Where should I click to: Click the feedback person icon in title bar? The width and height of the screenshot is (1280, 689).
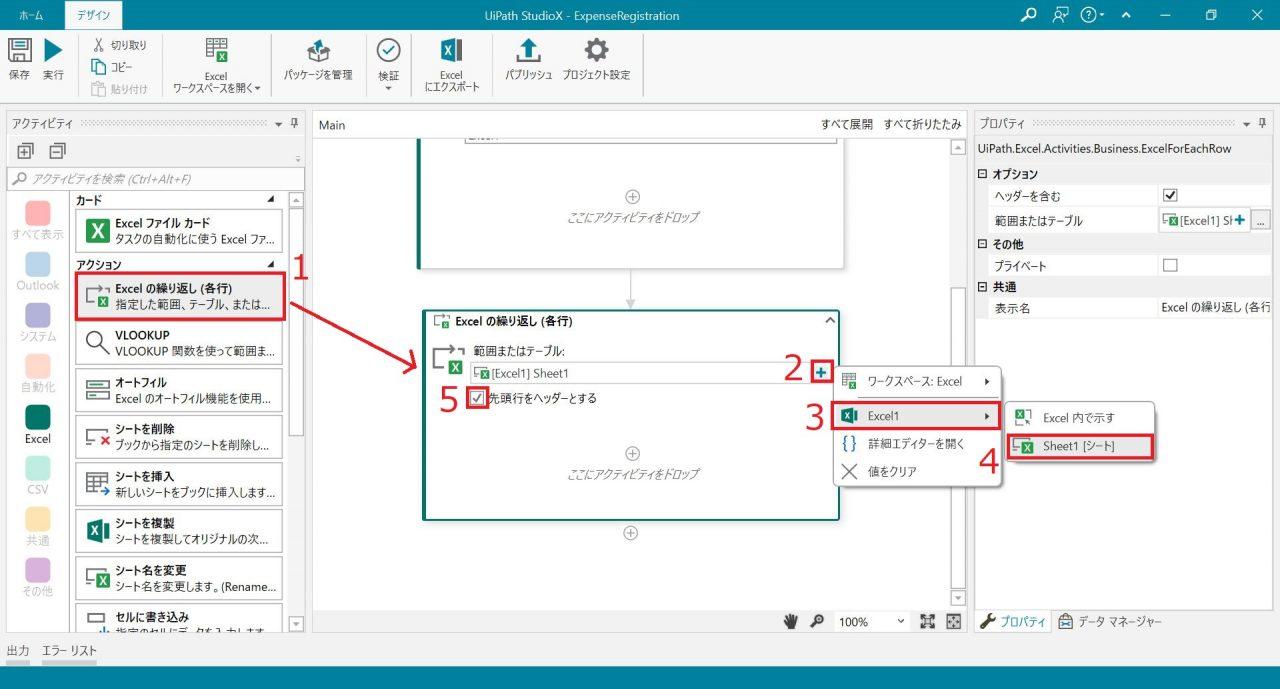pos(1060,15)
